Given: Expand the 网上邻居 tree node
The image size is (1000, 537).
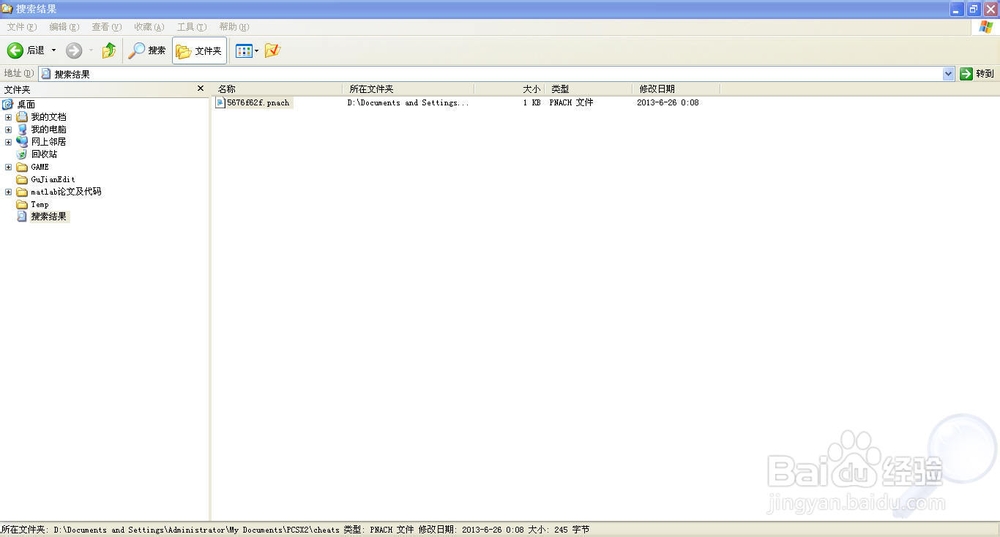Looking at the screenshot, I should pyautogui.click(x=8, y=142).
